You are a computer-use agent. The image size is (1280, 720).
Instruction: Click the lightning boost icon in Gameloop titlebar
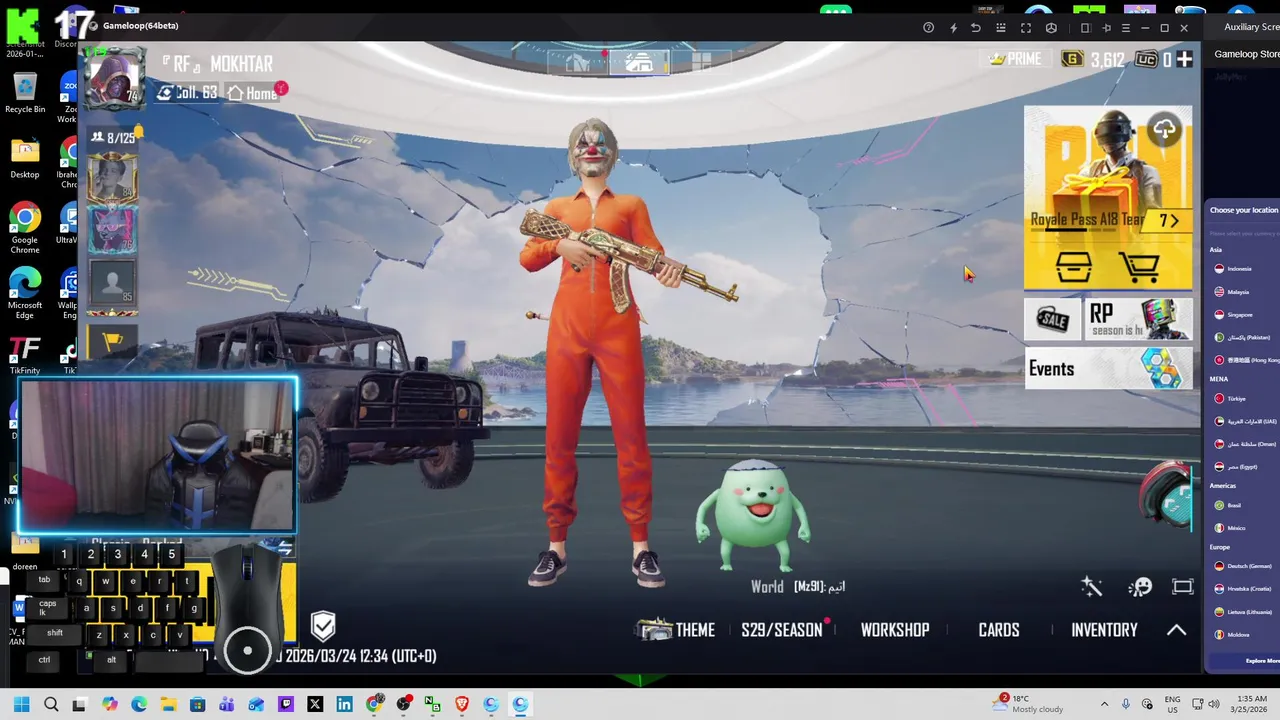(953, 28)
